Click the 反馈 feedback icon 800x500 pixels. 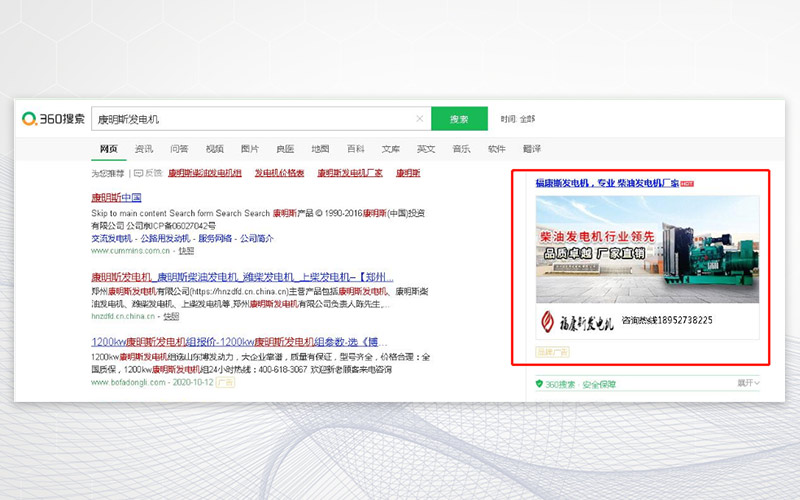[x=138, y=173]
